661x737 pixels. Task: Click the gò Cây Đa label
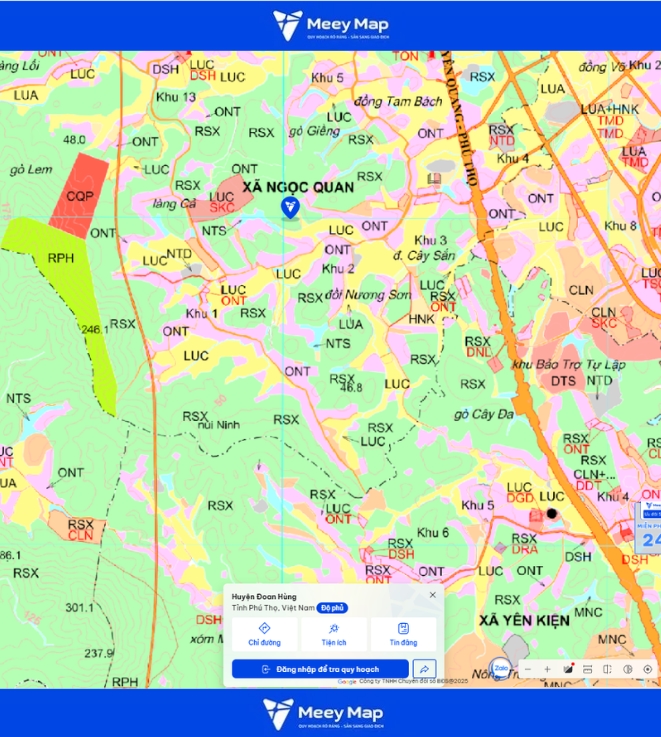point(484,414)
